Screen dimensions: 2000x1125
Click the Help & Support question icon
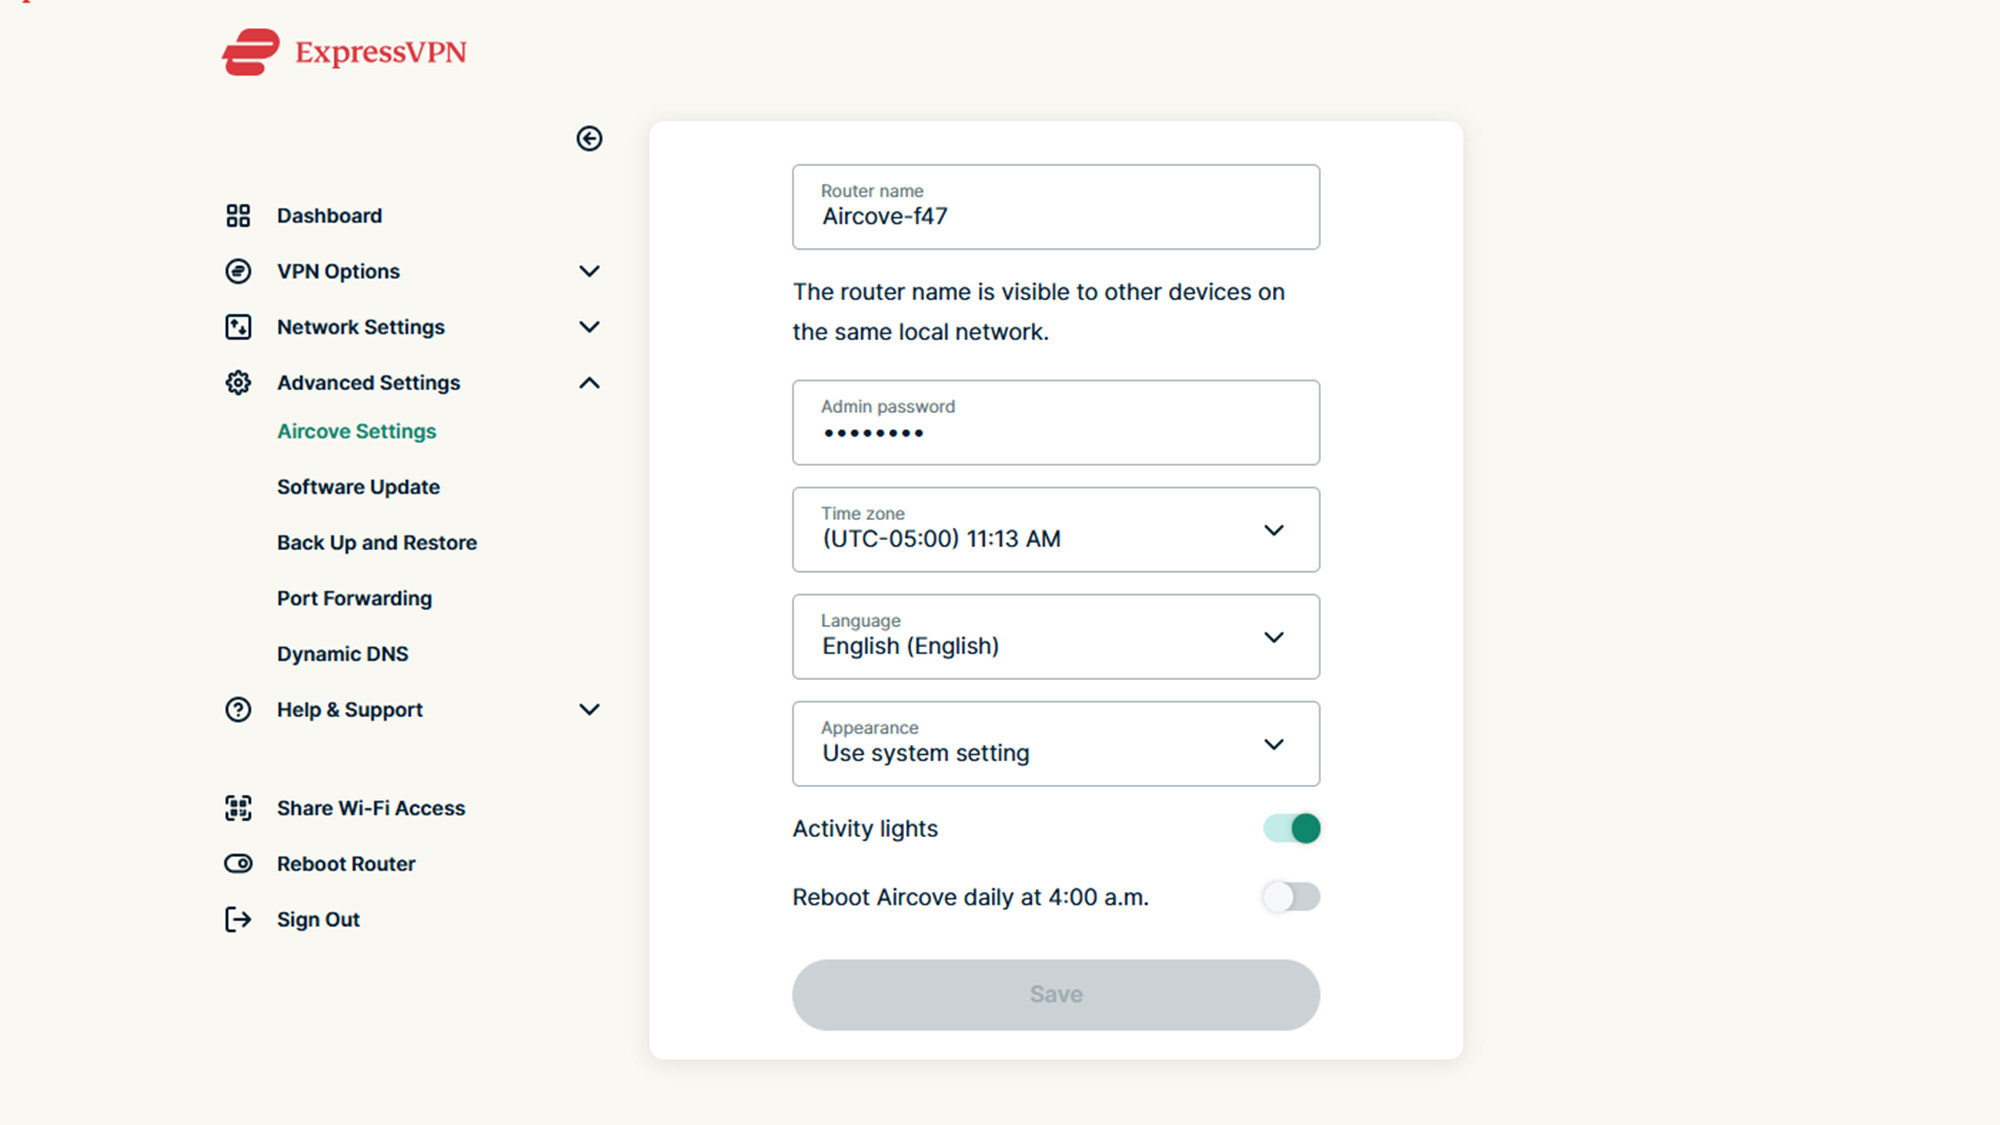tap(238, 710)
